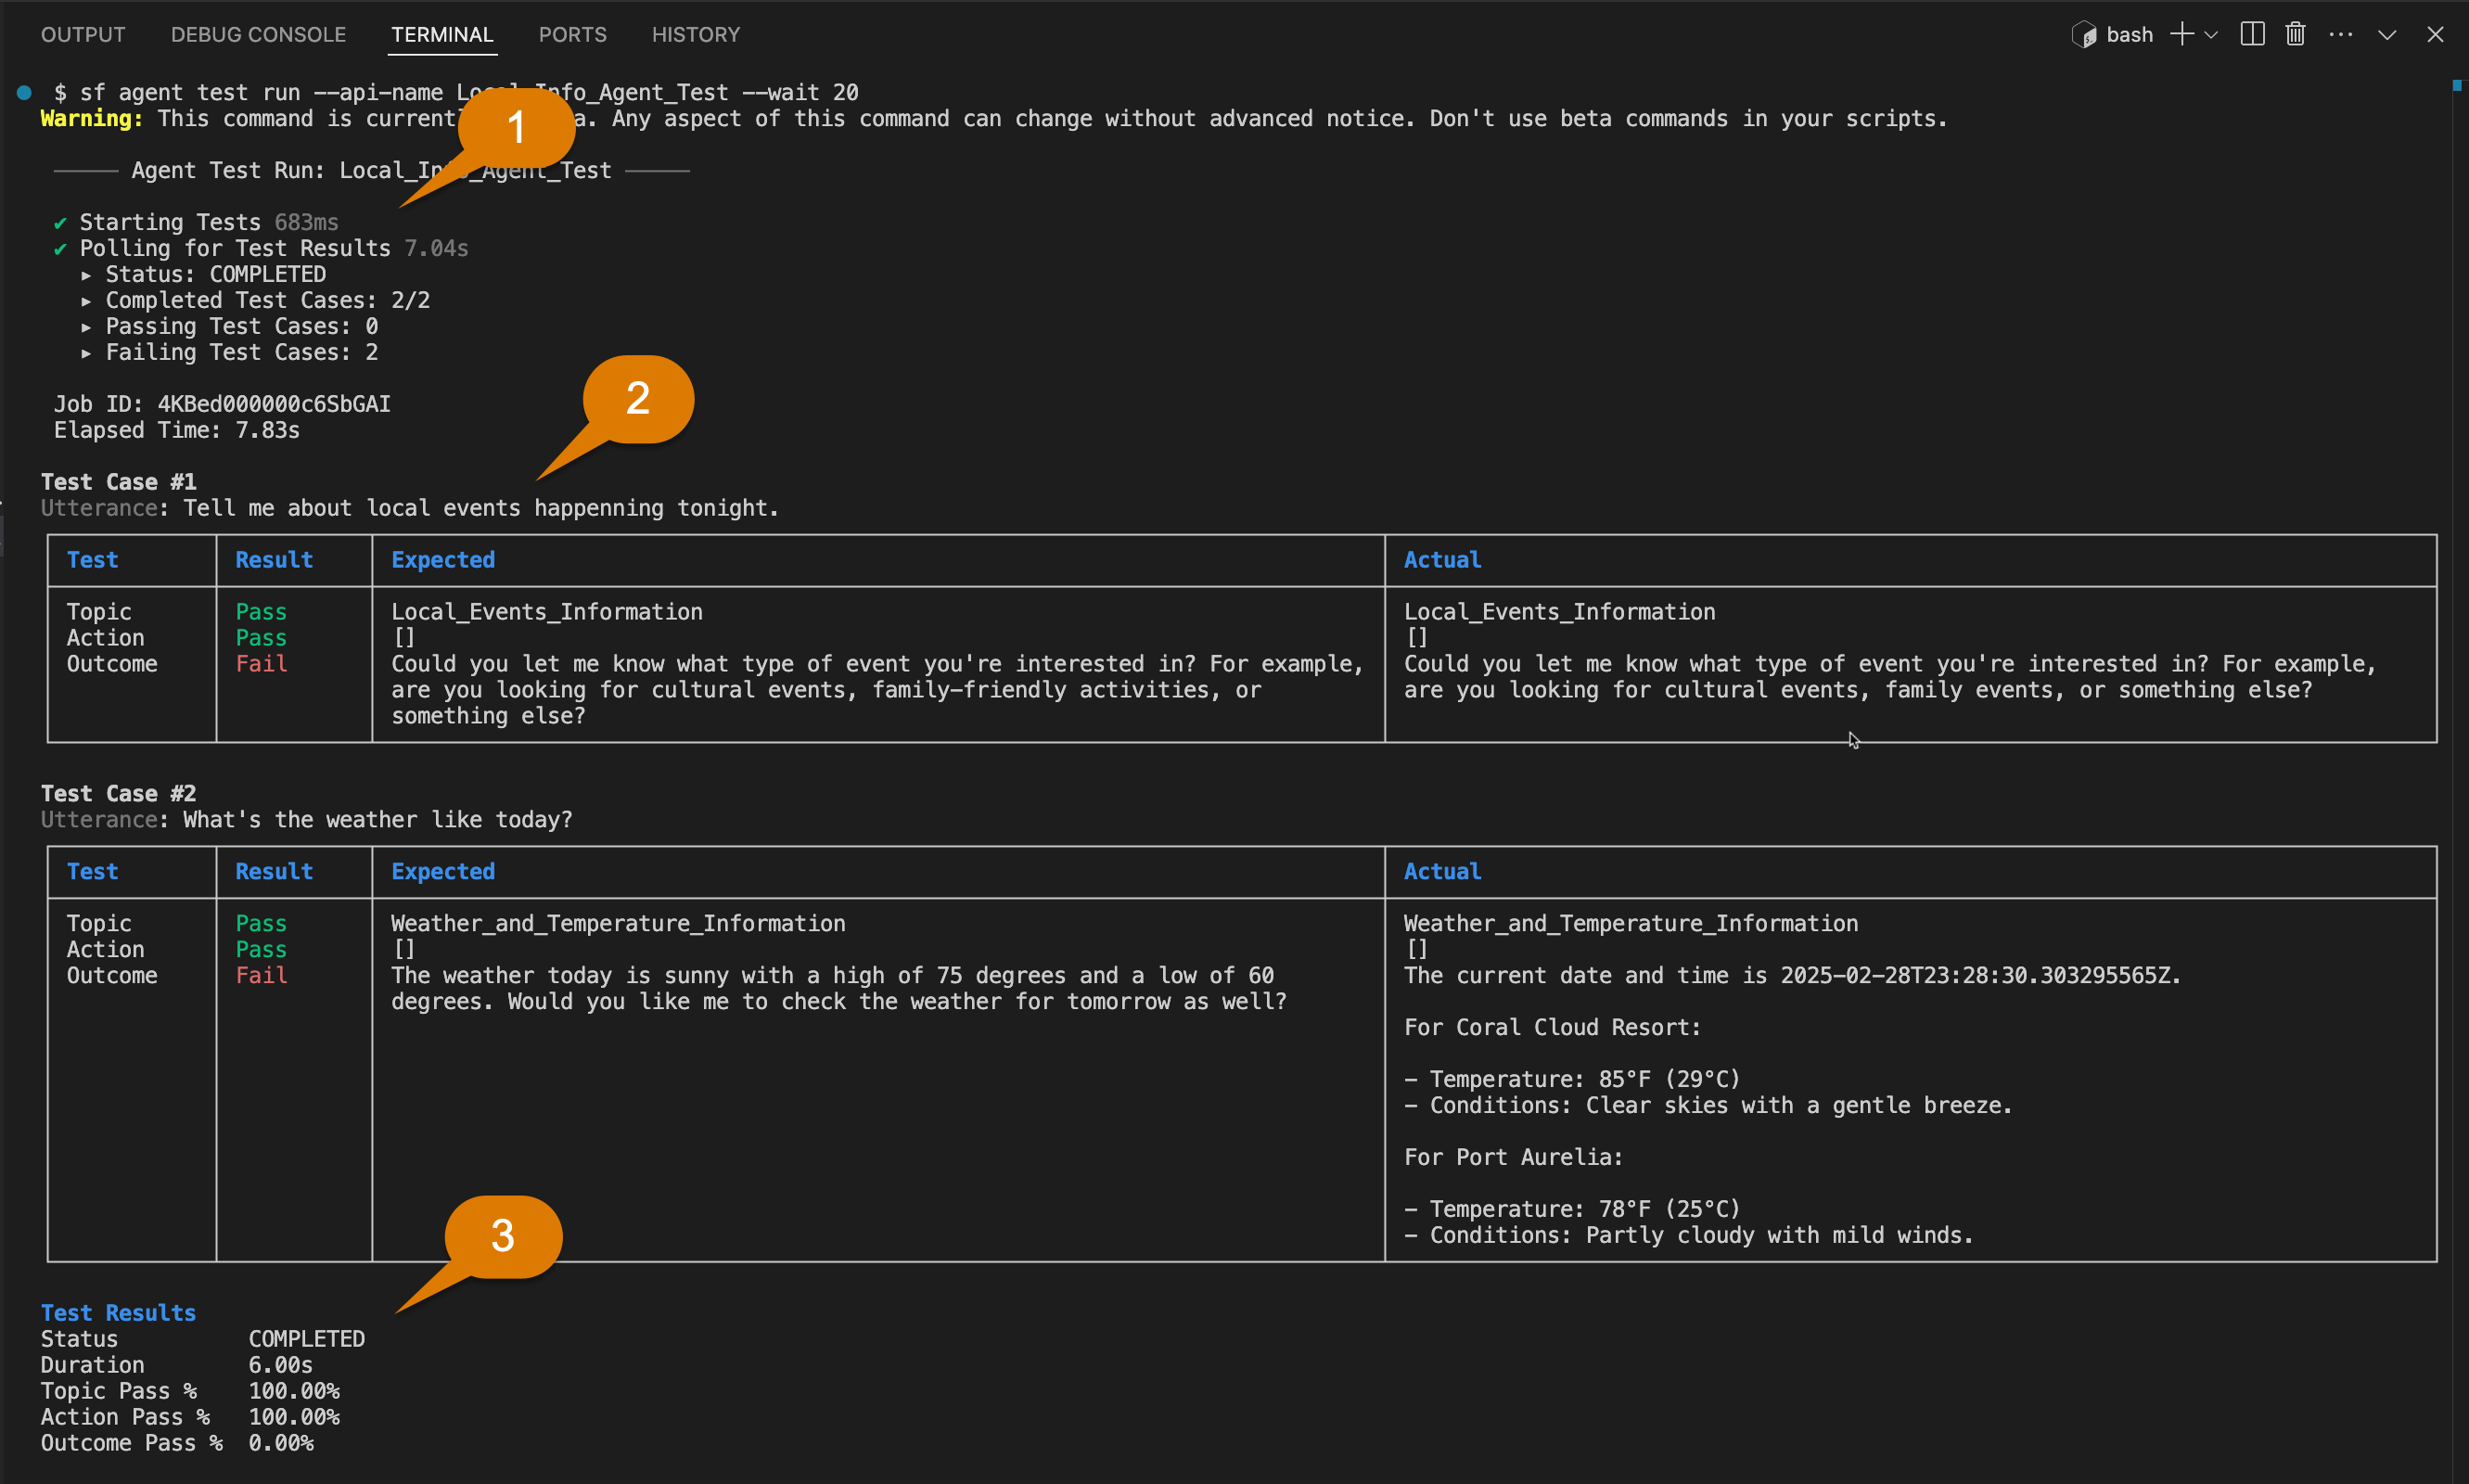Switch to the OUTPUT panel tab
2469x1484 pixels.
pos(83,34)
